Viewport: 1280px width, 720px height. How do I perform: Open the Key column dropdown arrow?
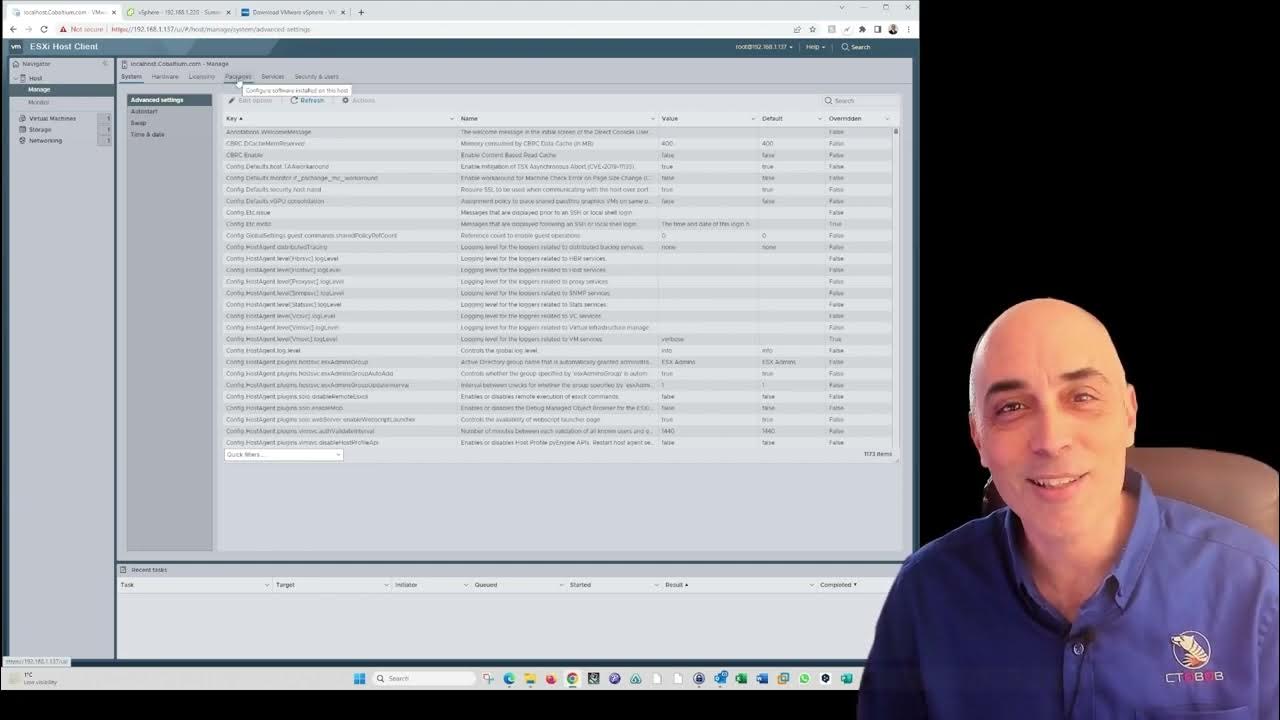(x=452, y=119)
